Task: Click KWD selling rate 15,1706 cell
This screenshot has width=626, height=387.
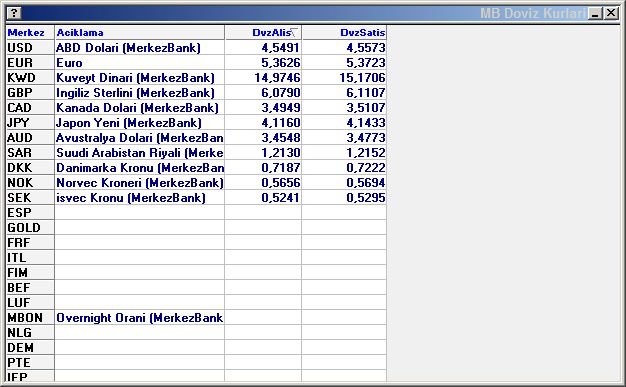Action: point(344,77)
